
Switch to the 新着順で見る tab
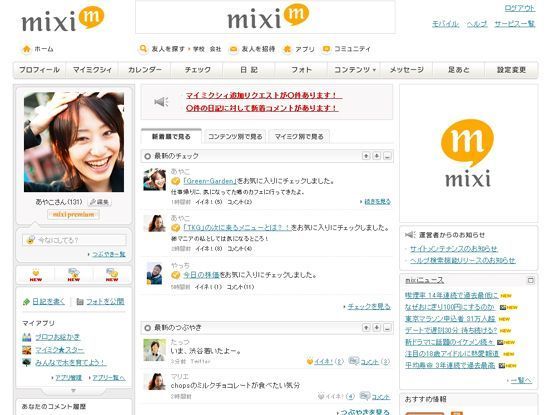171,136
